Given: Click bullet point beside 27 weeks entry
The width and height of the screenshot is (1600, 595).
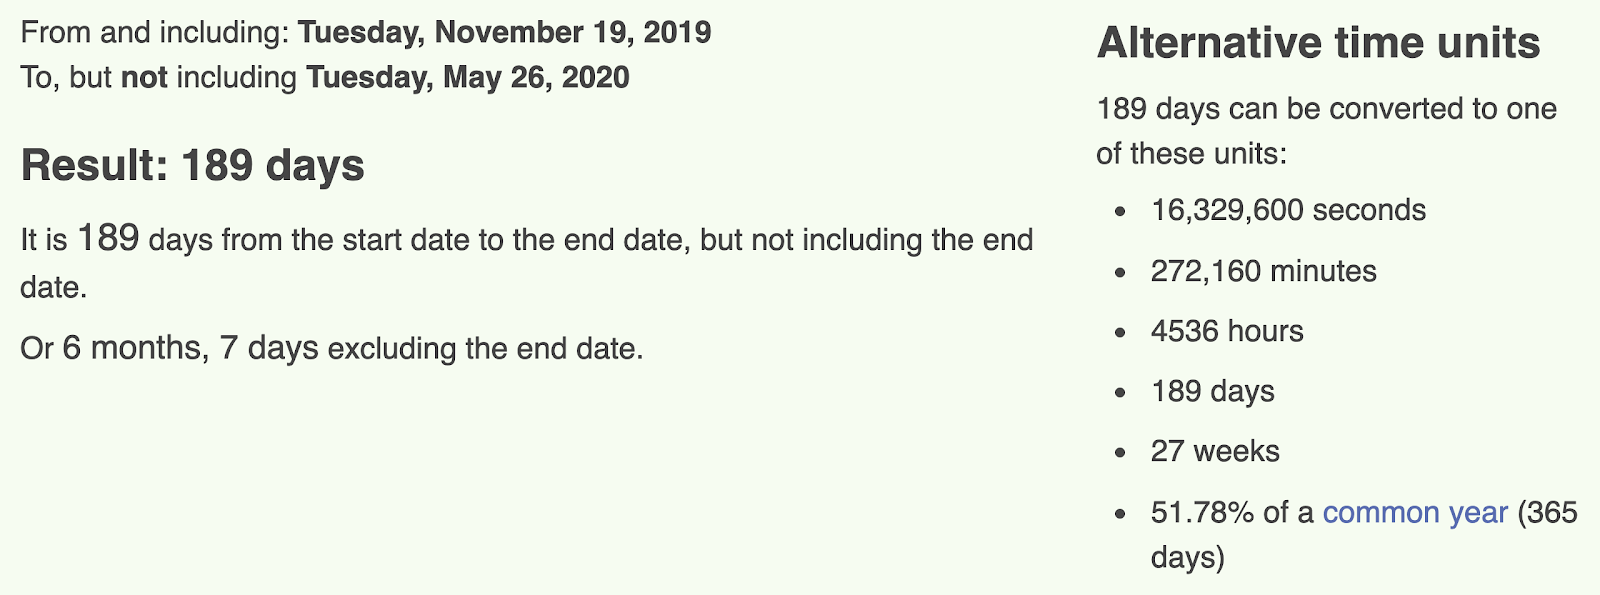Looking at the screenshot, I should click(x=1120, y=453).
